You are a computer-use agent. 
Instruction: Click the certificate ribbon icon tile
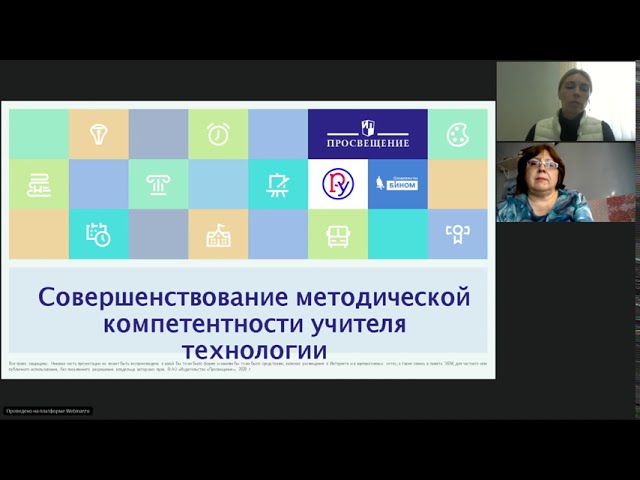[x=458, y=234]
